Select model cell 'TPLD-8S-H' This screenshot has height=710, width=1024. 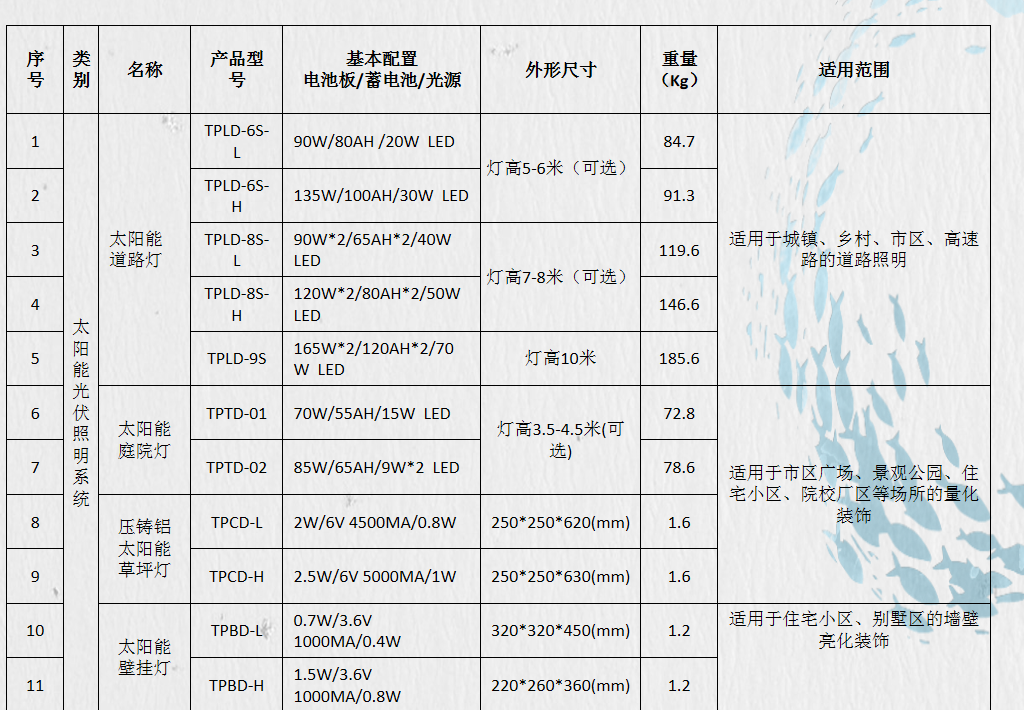(236, 304)
